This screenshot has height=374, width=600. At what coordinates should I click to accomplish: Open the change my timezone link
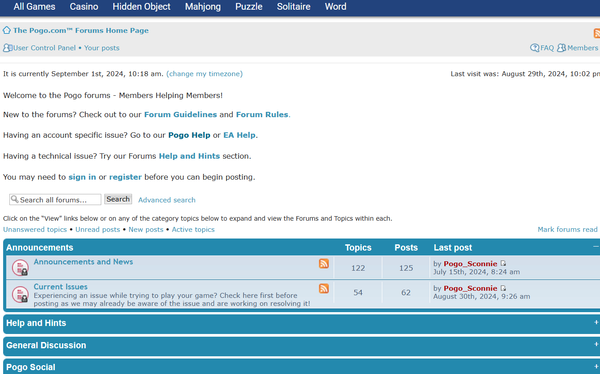click(204, 73)
